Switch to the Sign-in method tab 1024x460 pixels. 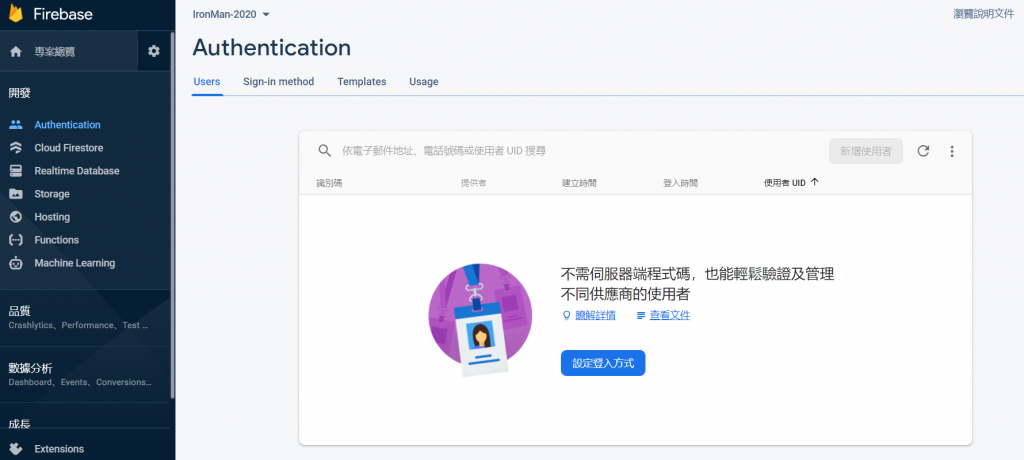279,82
